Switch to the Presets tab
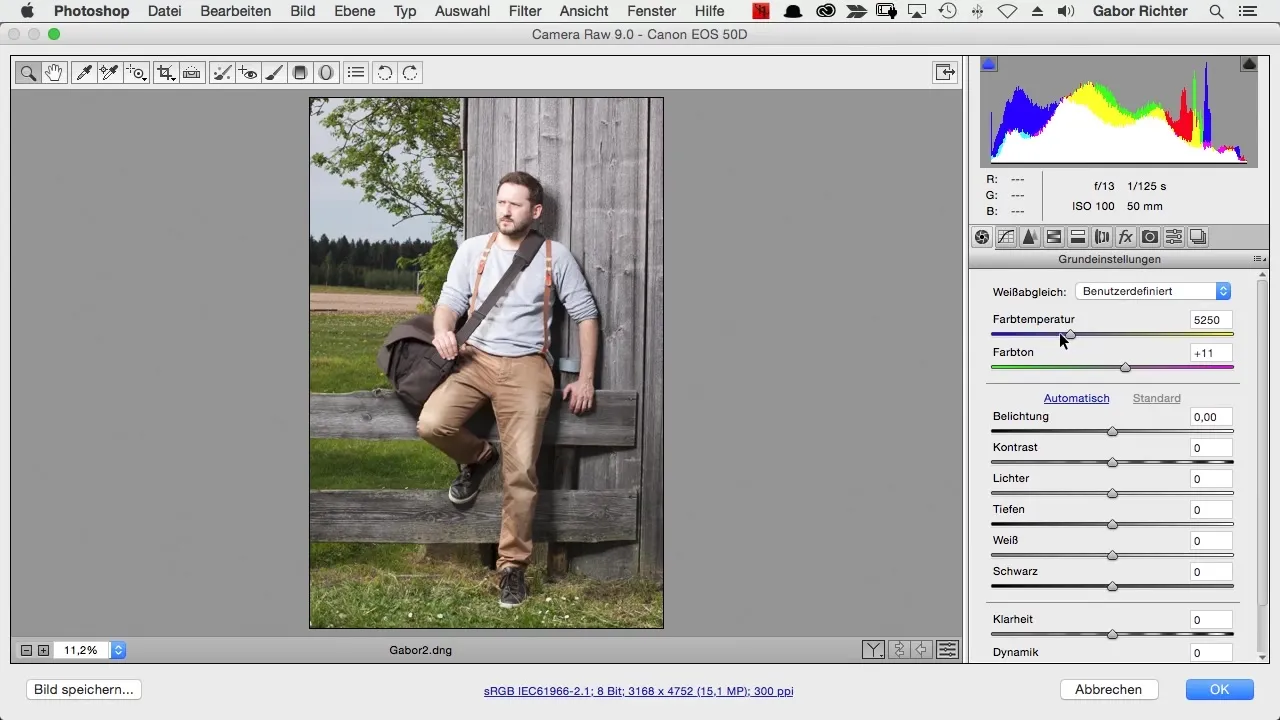This screenshot has width=1280, height=720. coord(1174,237)
